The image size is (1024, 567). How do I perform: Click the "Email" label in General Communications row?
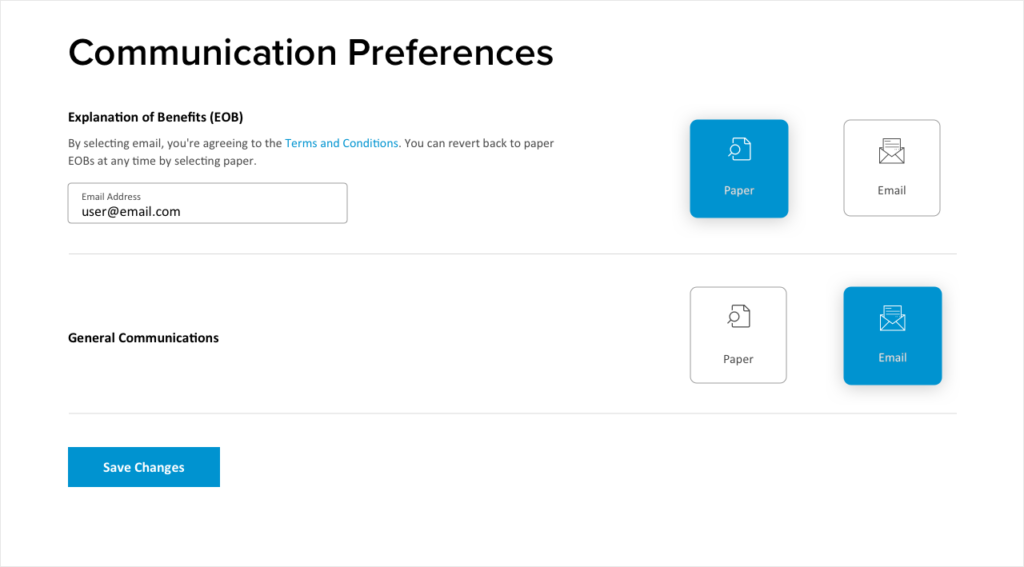click(x=892, y=357)
